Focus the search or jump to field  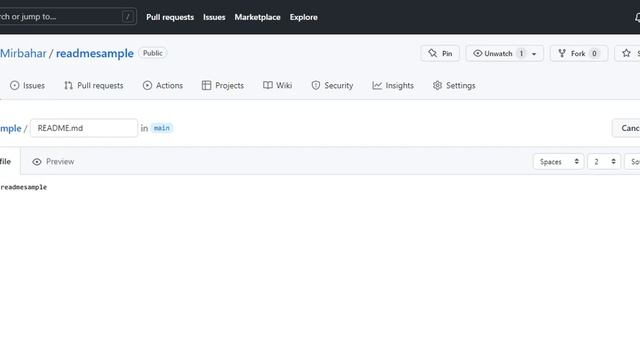[67, 17]
